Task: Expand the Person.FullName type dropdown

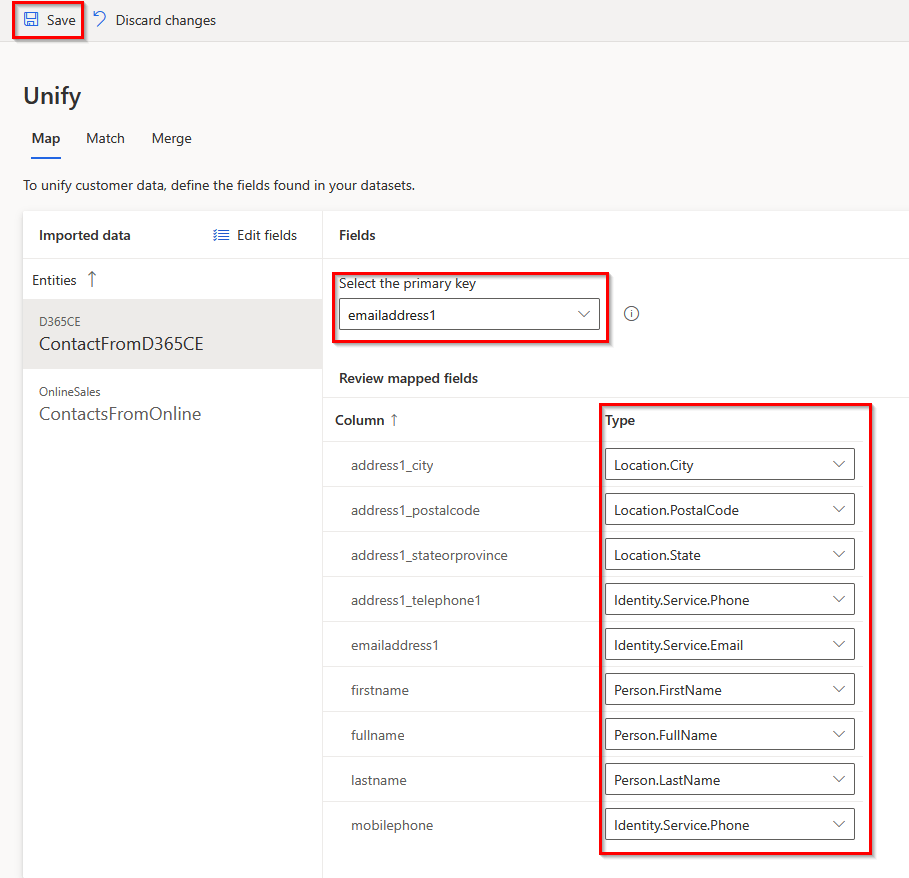Action: 729,735
